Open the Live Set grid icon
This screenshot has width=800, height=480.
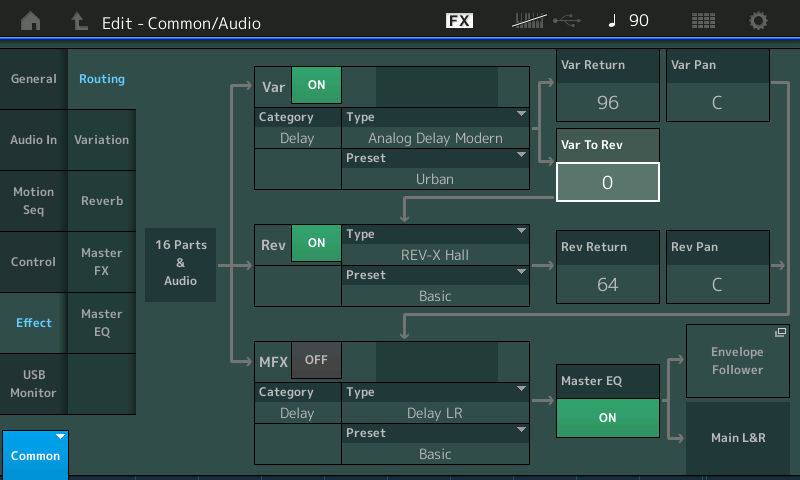tap(703, 21)
